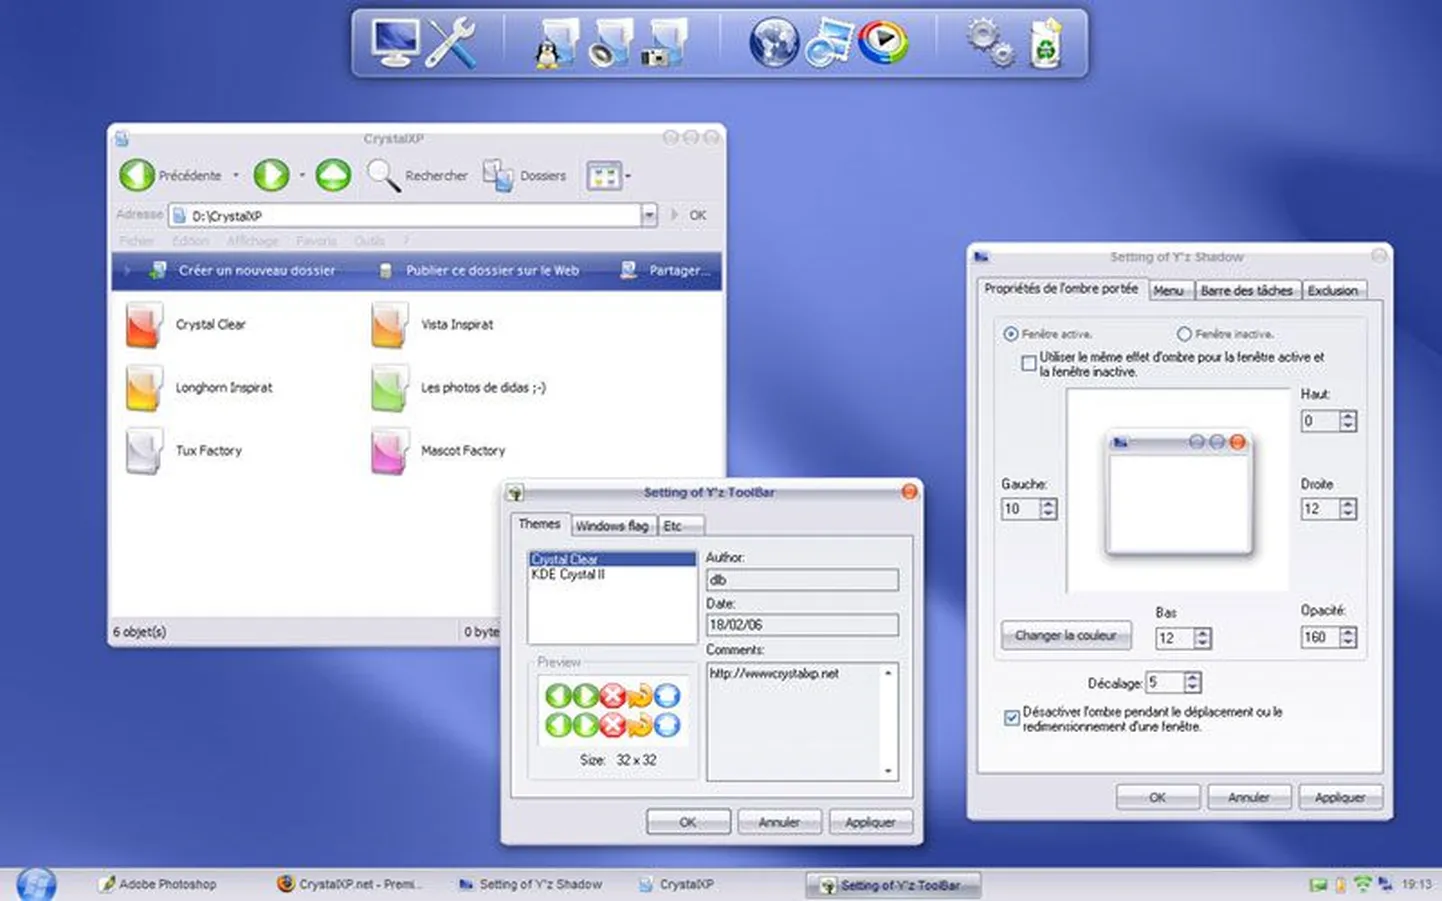Launch the globe web browser dock icon
This screenshot has width=1442, height=901.
tap(774, 44)
